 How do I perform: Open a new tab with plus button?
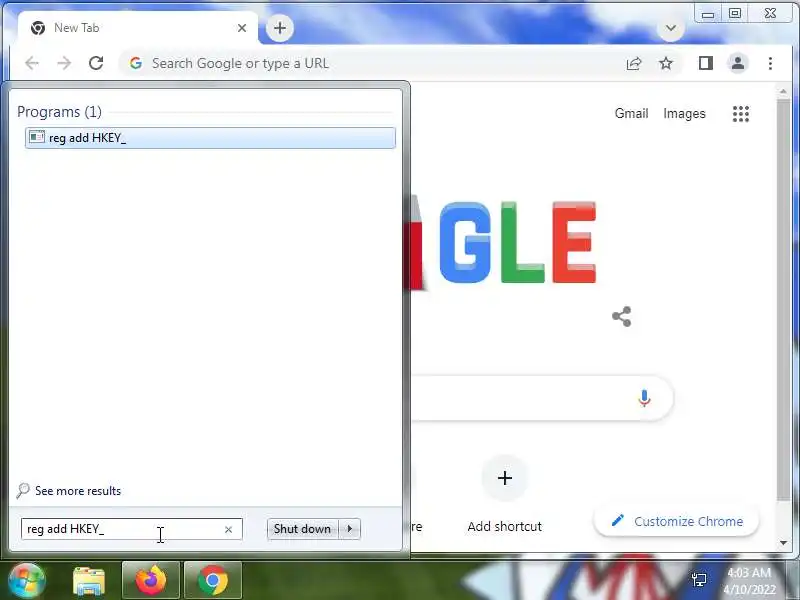pyautogui.click(x=280, y=28)
